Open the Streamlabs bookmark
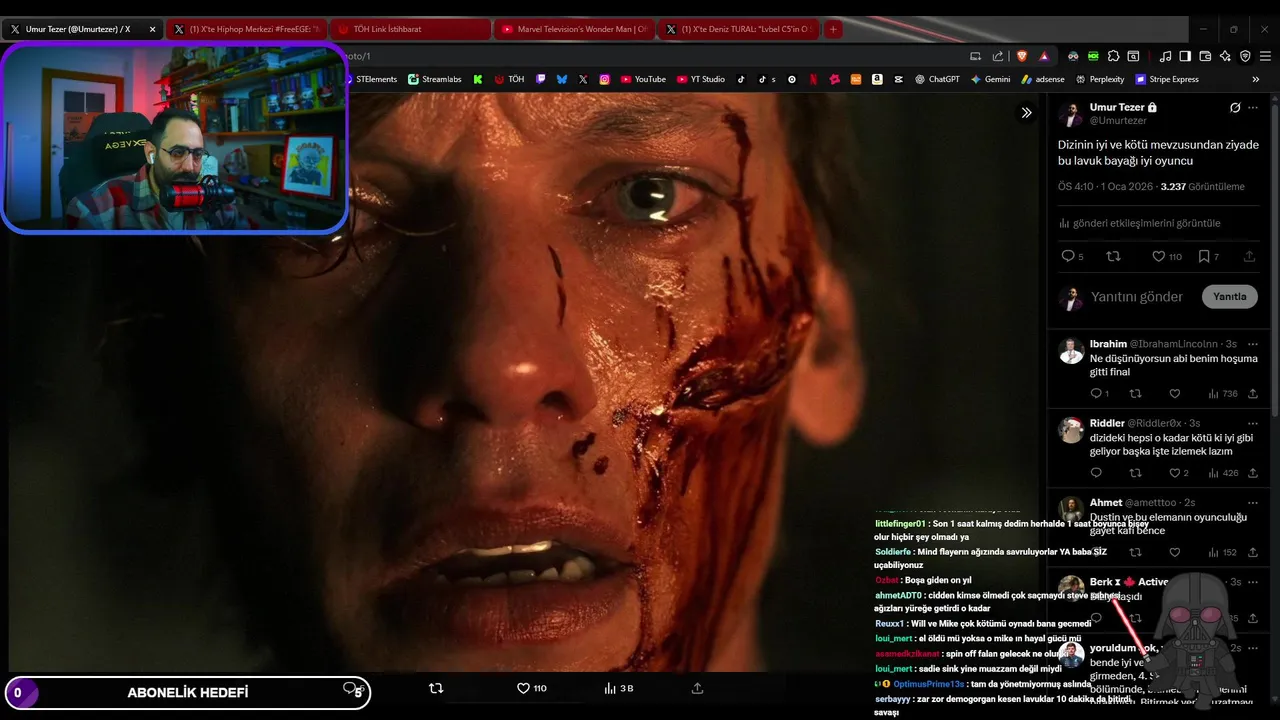Viewport: 1280px width, 720px height. click(x=435, y=79)
